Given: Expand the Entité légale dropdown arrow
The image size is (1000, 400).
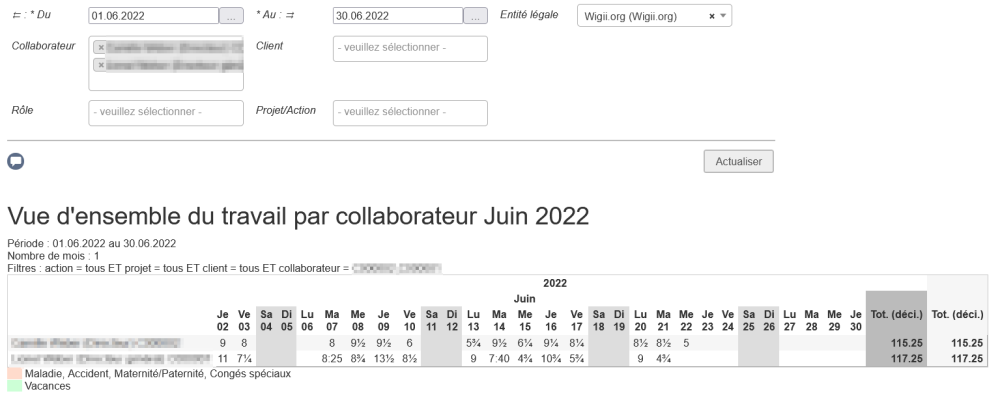Looking at the screenshot, I should pos(723,17).
